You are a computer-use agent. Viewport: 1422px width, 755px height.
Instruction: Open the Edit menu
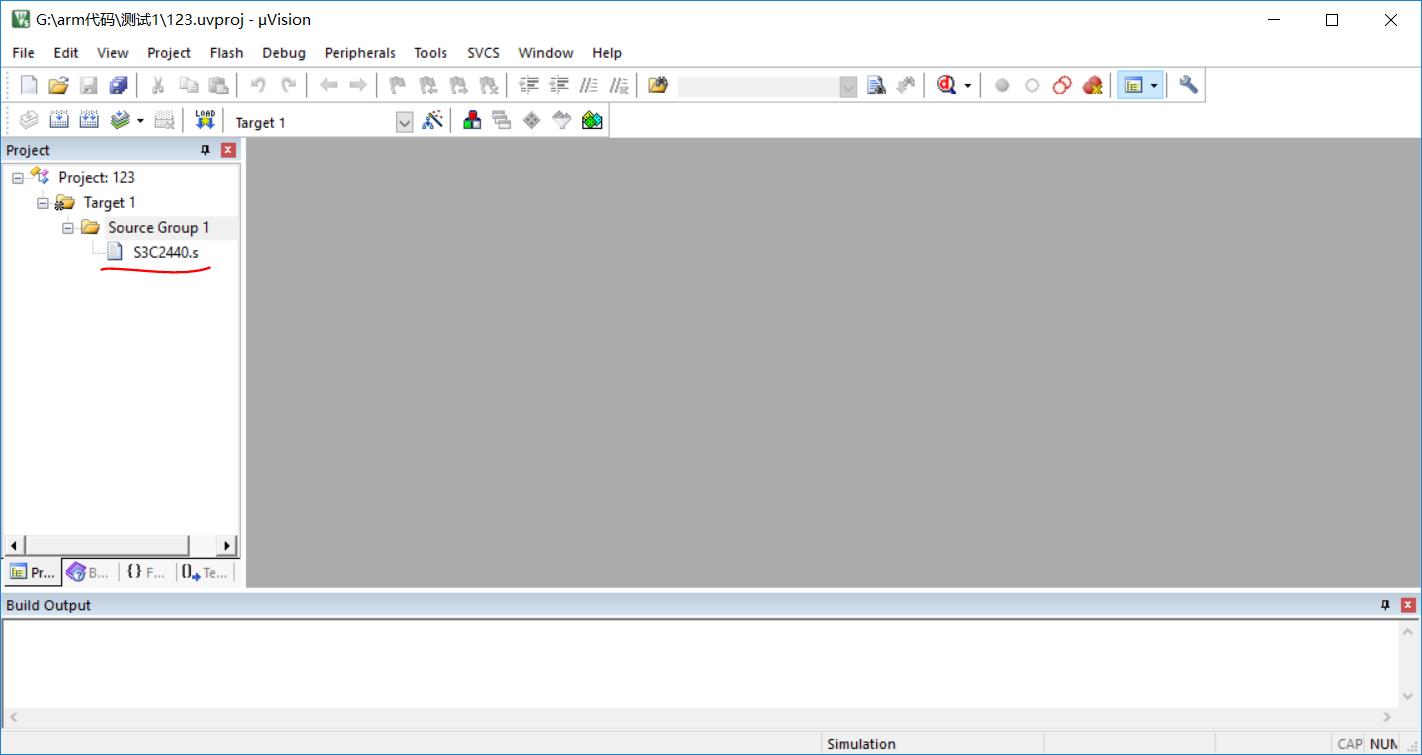[x=66, y=53]
